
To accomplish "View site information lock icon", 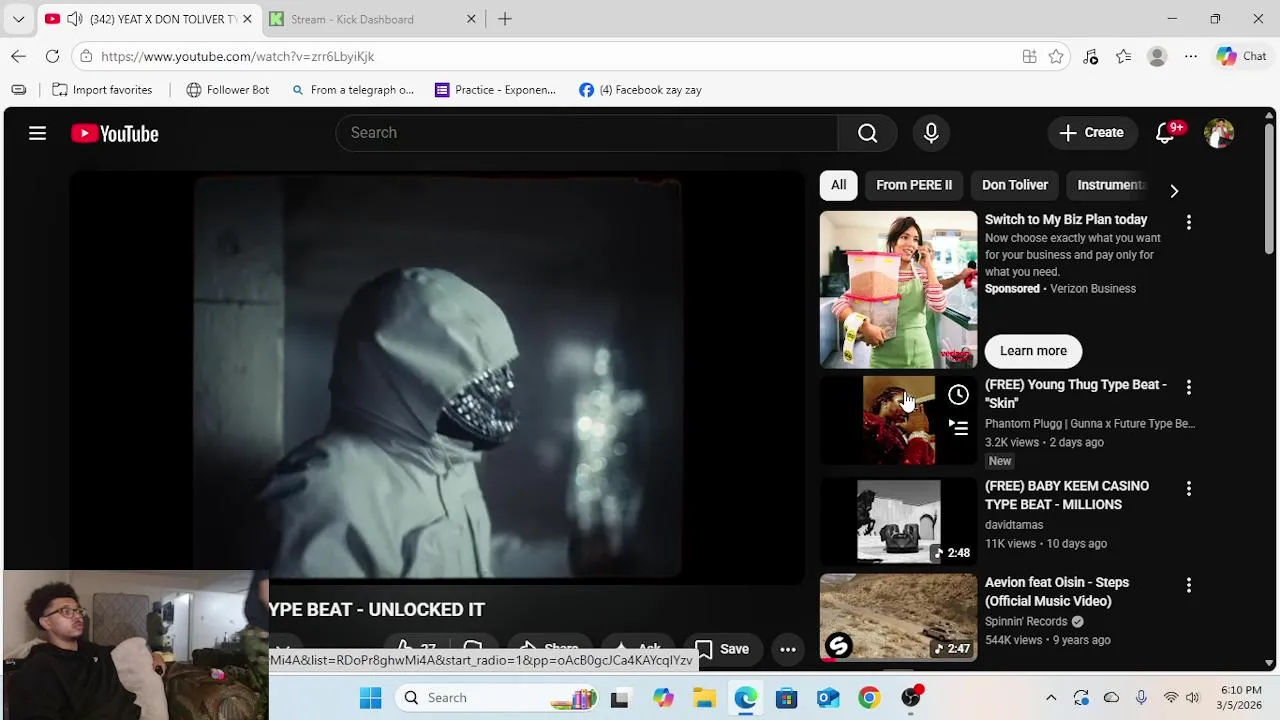I will pos(86,57).
